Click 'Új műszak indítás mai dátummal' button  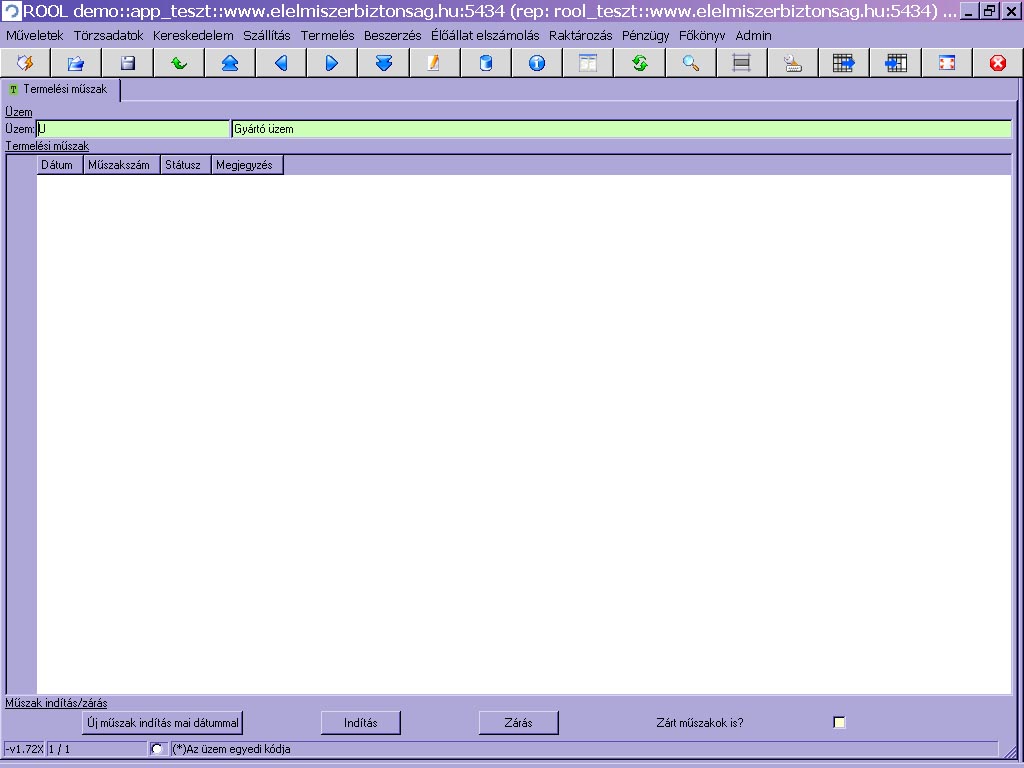point(162,722)
